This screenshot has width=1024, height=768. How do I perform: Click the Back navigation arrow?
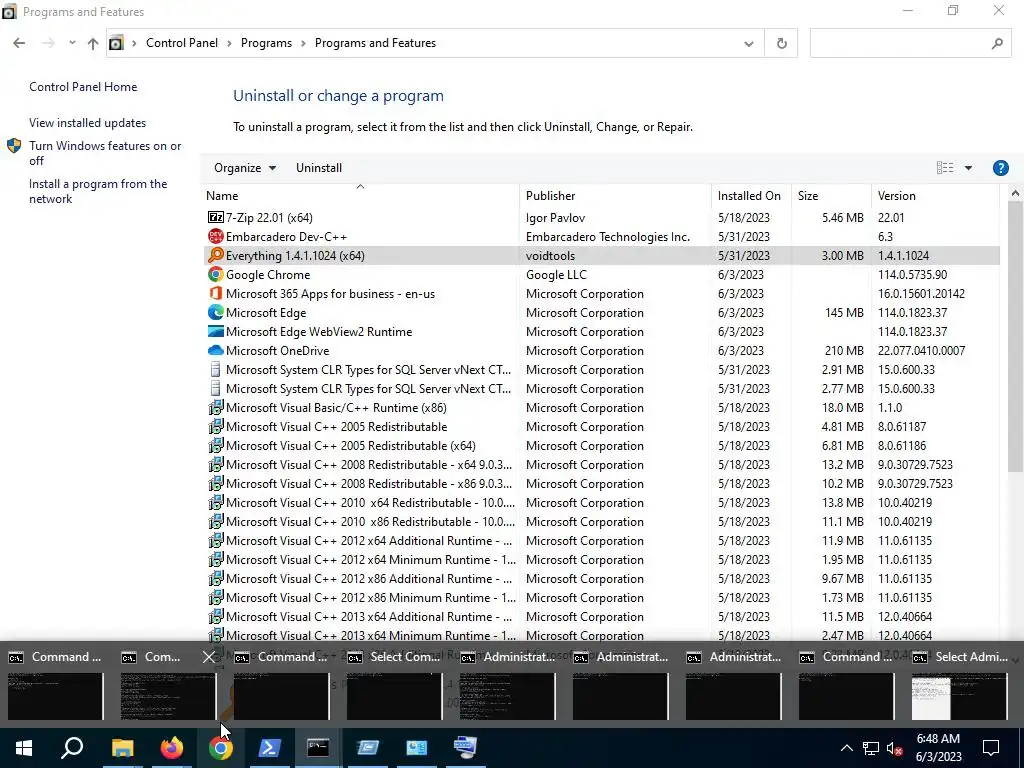click(19, 43)
